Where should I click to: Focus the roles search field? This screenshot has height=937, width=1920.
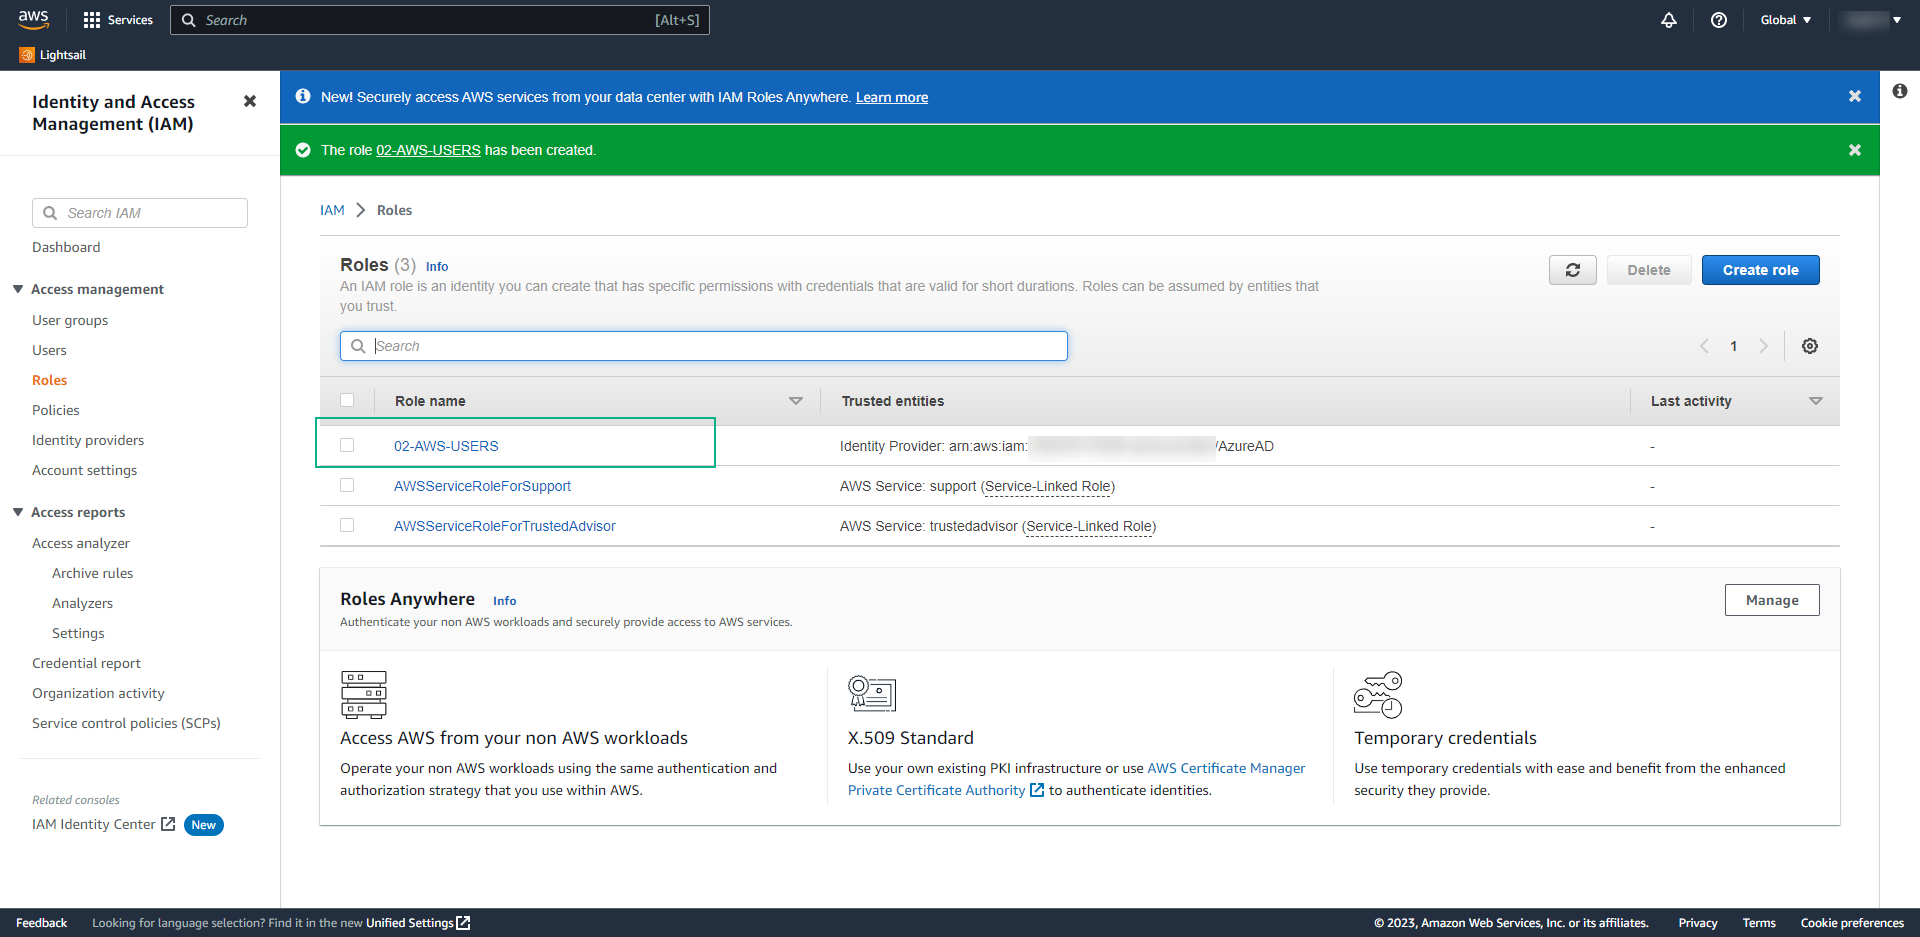pos(704,346)
